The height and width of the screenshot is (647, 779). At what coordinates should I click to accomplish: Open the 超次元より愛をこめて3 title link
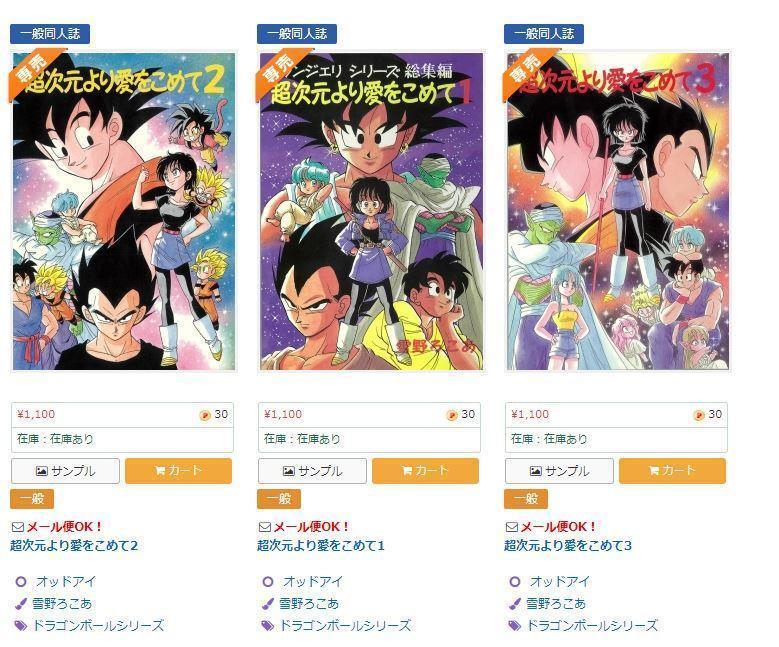[568, 545]
